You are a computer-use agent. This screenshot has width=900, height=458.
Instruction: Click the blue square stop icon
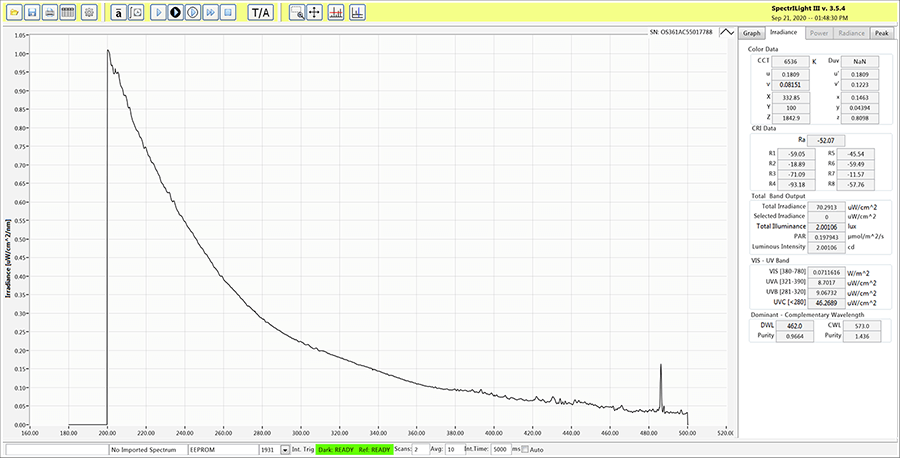pos(228,12)
